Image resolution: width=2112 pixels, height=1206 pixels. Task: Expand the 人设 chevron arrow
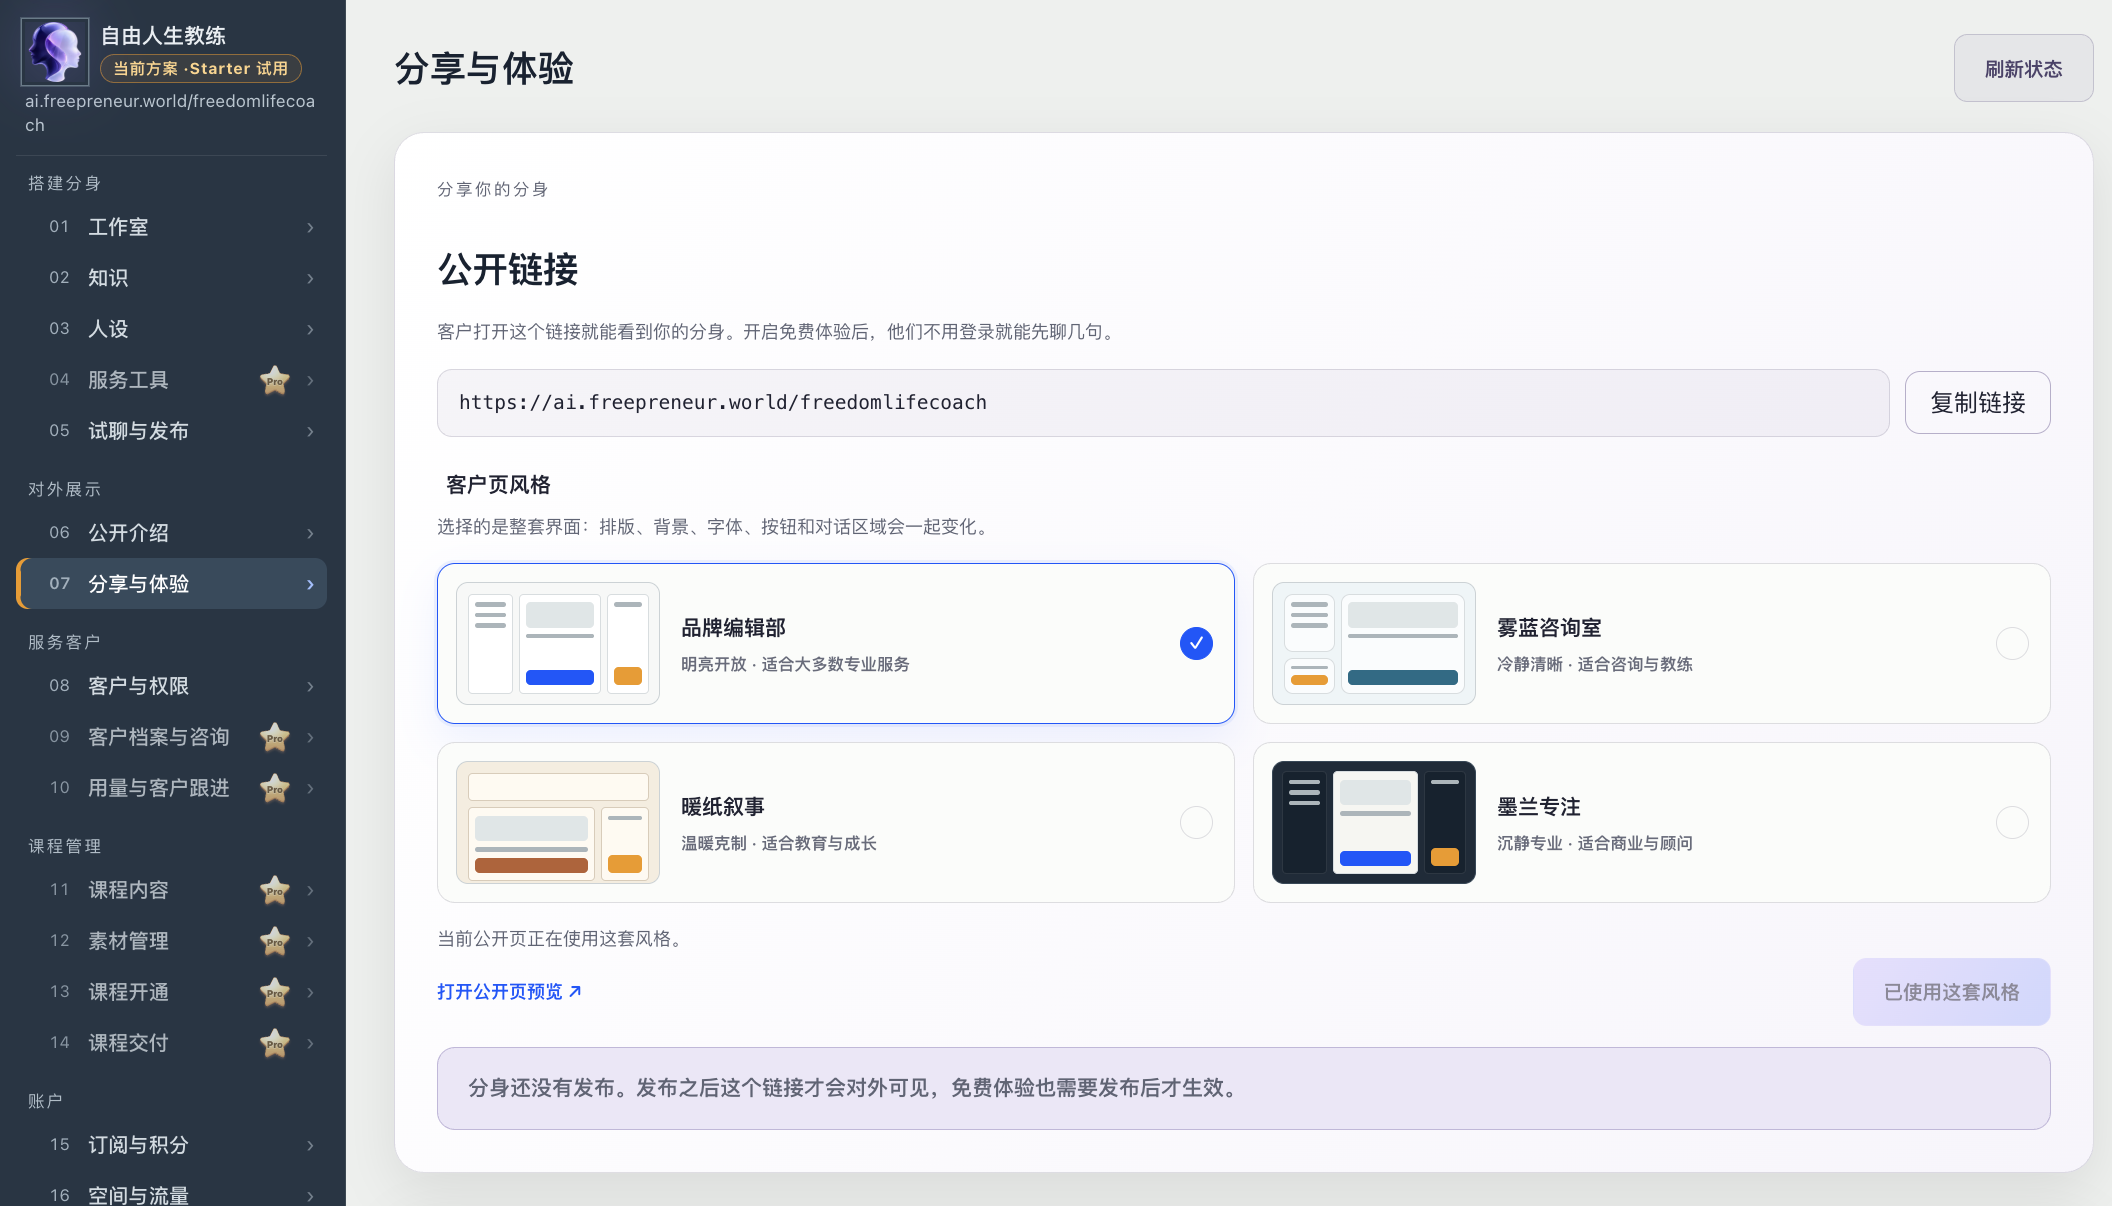tap(310, 329)
